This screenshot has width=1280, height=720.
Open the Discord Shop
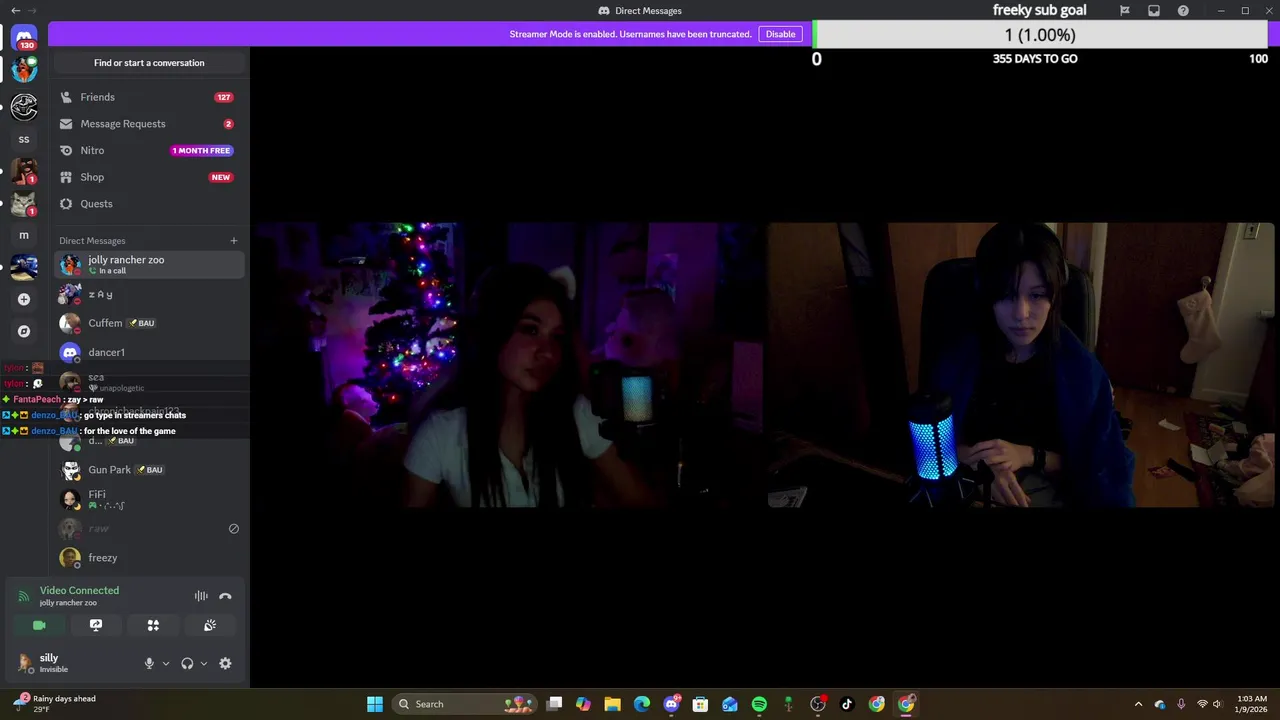(x=149, y=177)
